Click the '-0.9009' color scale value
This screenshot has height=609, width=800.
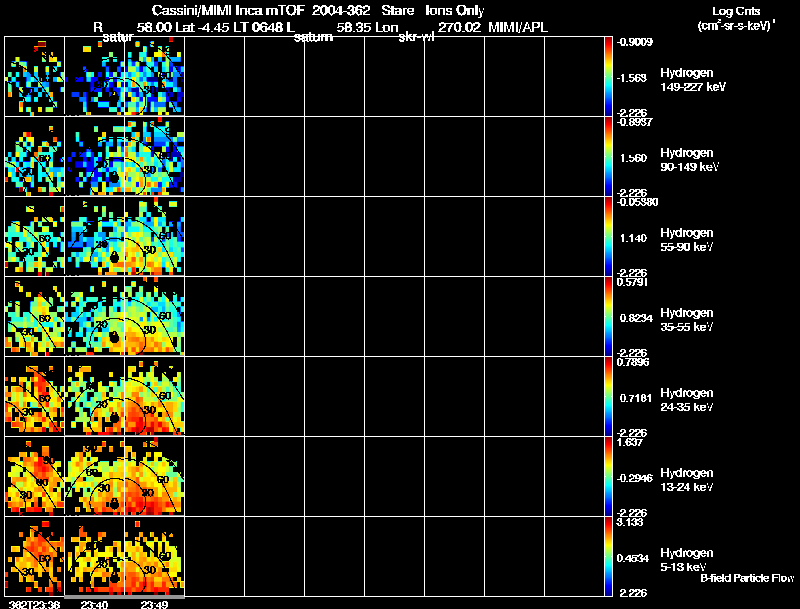coord(635,42)
